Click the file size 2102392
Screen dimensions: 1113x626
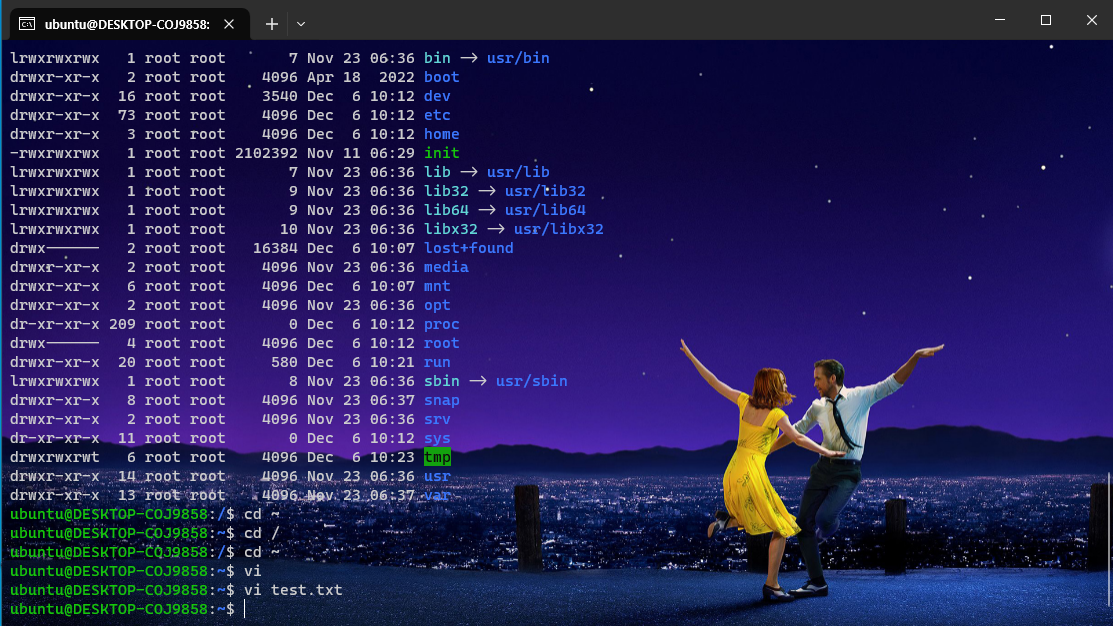pos(266,153)
